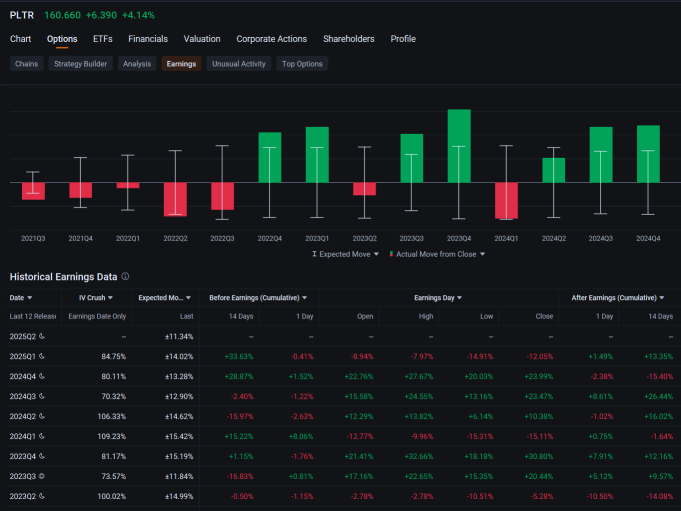Click the 2022Q2 red bar in chart
The height and width of the screenshot is (511, 681).
click(x=175, y=199)
